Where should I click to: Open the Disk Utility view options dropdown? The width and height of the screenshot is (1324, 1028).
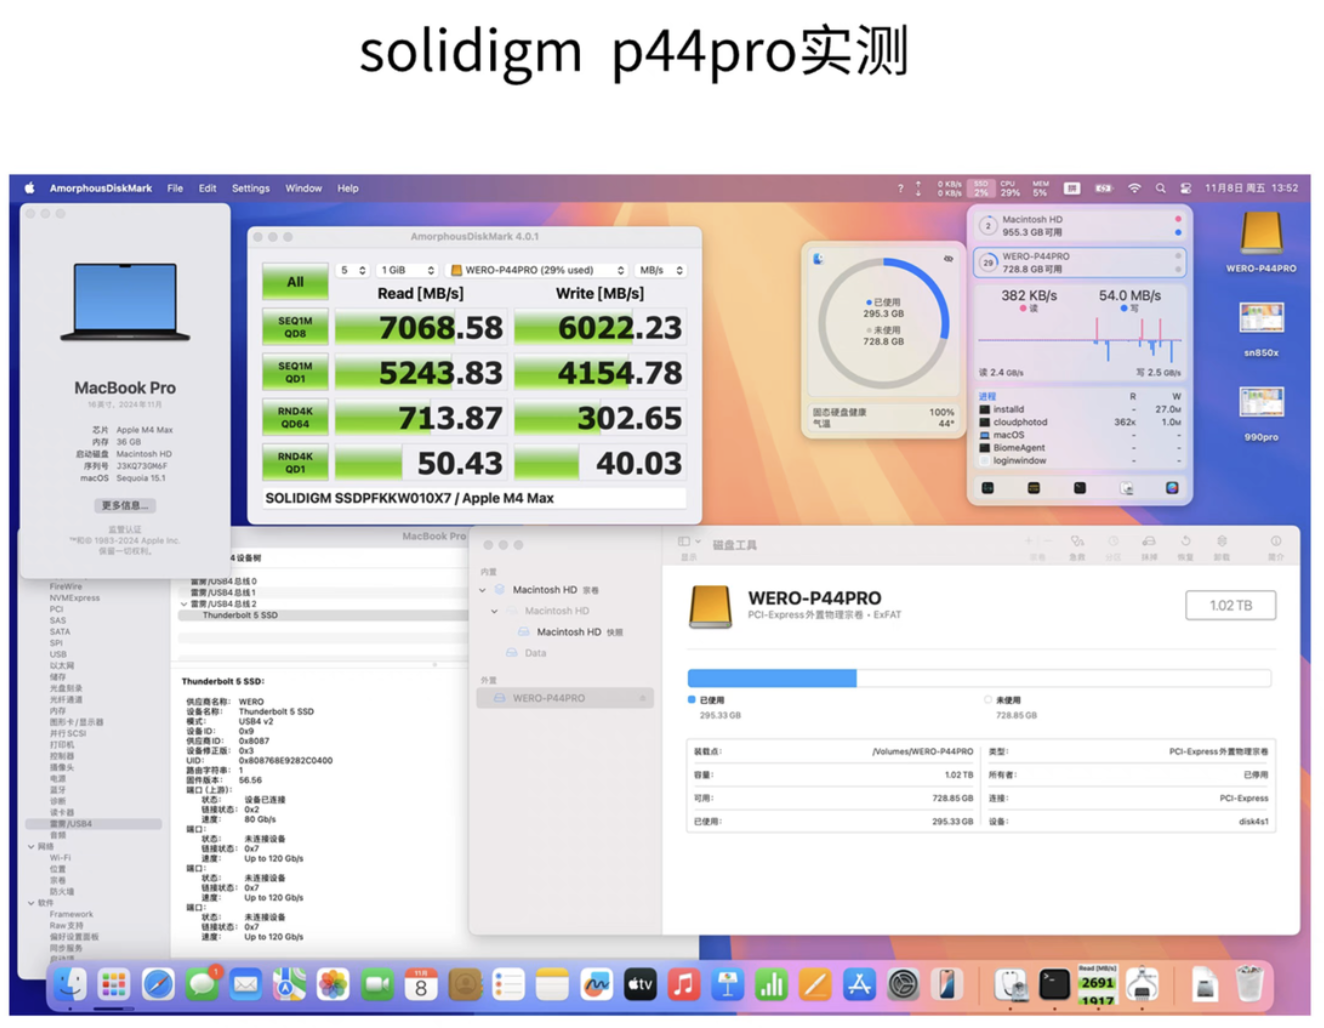coord(689,542)
